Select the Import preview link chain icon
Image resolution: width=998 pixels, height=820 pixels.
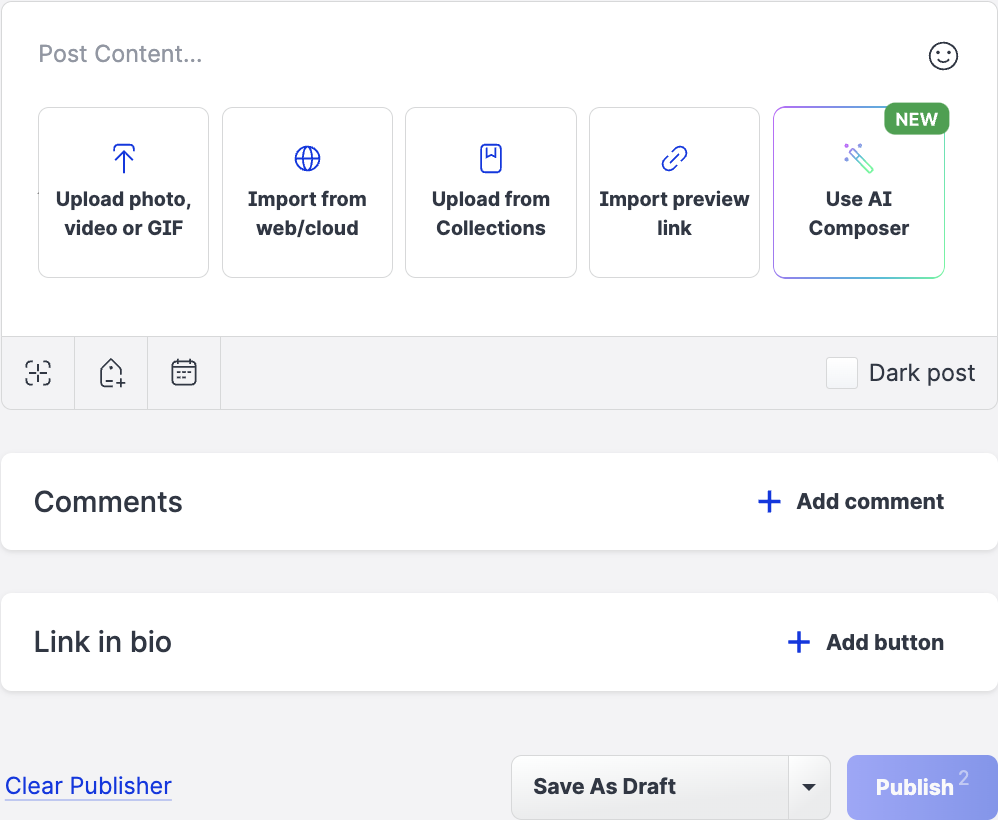point(674,157)
